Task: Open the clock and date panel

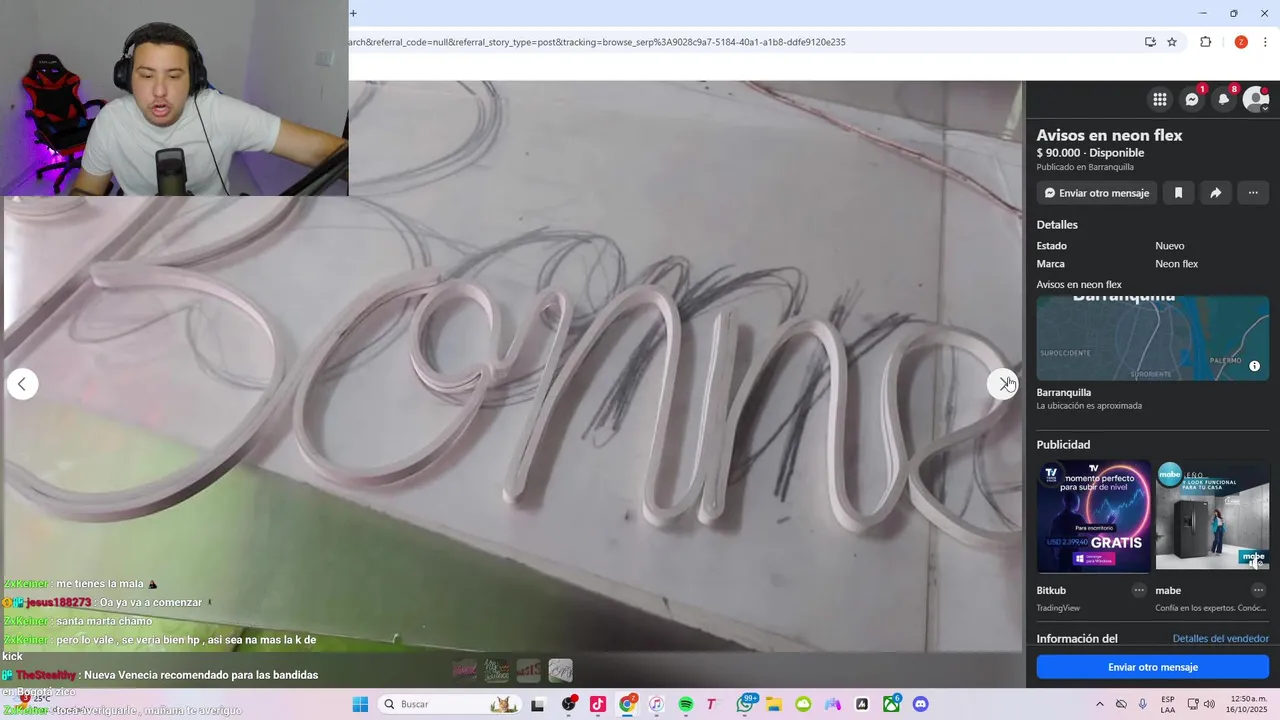Action: point(1247,704)
